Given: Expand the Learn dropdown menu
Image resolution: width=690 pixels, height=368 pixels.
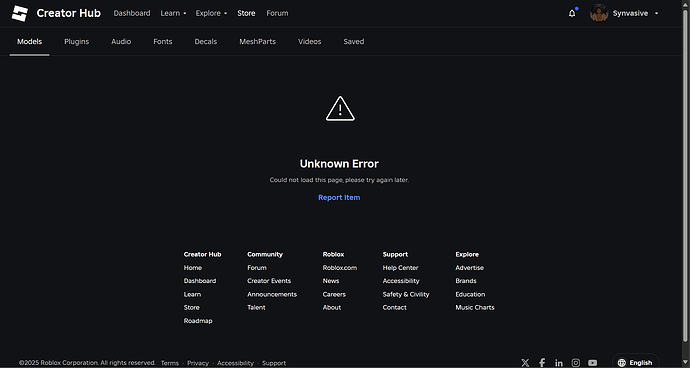Looking at the screenshot, I should 173,13.
